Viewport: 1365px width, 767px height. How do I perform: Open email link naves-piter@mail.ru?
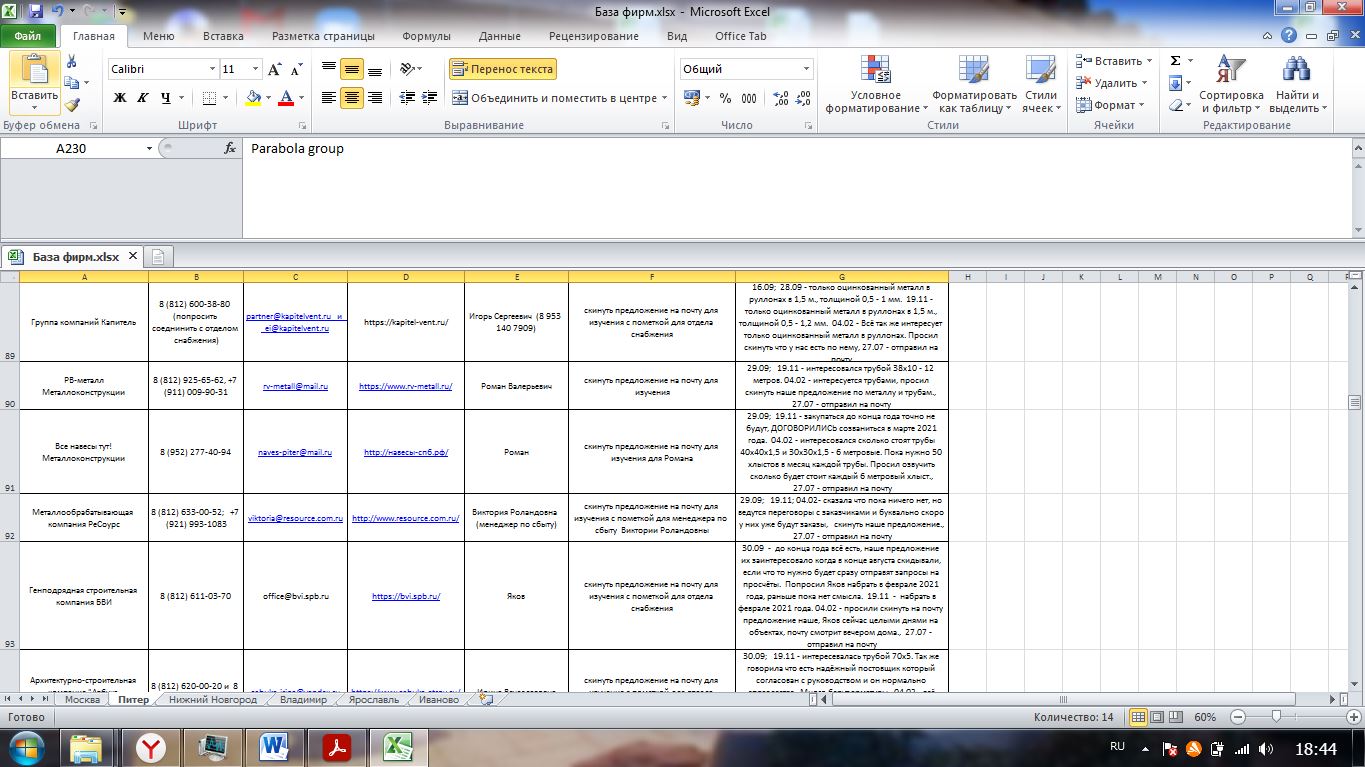click(x=295, y=452)
